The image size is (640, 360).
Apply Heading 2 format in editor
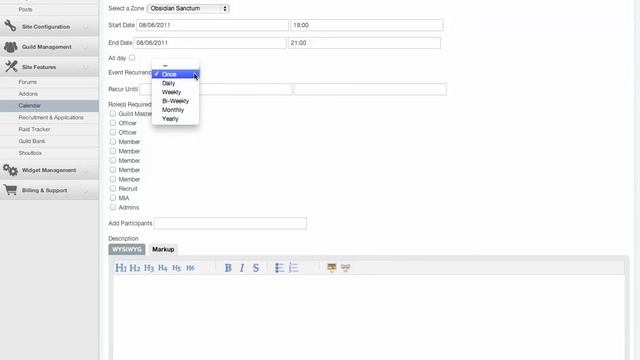[135, 268]
